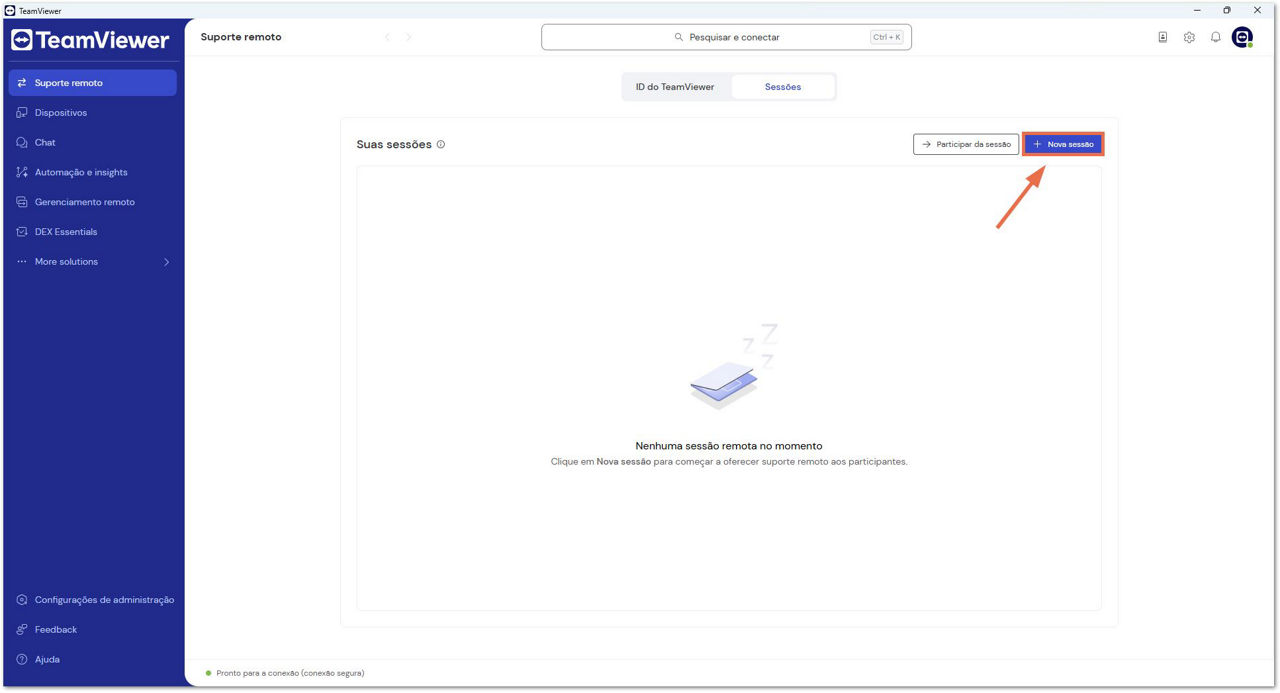
Task: Click the Ajuda question mark icon
Action: (x=22, y=660)
